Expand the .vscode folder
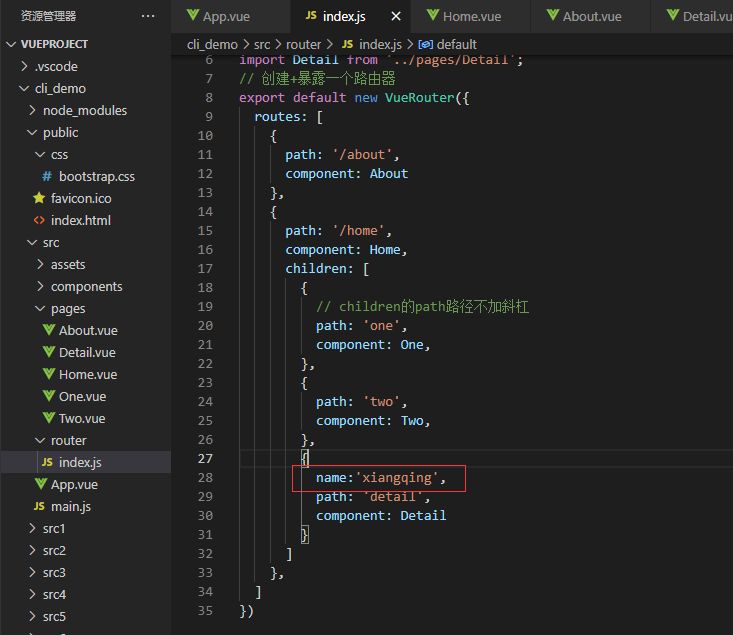733x635 pixels. [24, 66]
